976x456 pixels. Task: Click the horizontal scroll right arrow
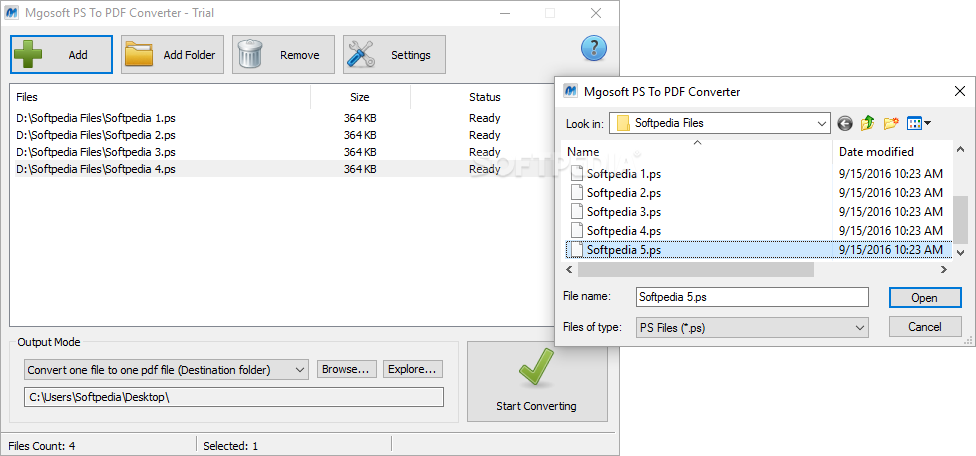[x=944, y=269]
